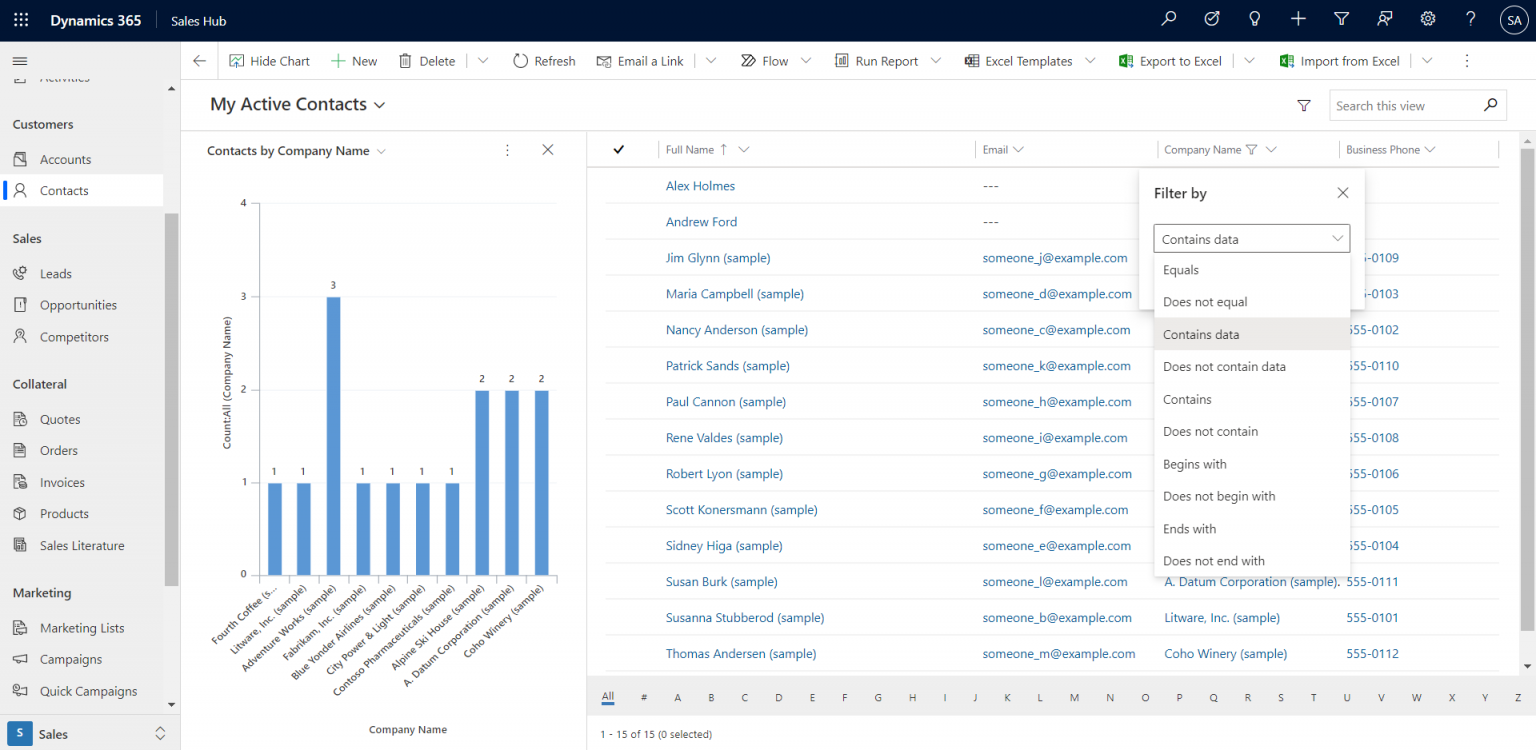Click the Adventure Works bar in the chart
Viewport: 1536px width, 750px height.
[333, 436]
